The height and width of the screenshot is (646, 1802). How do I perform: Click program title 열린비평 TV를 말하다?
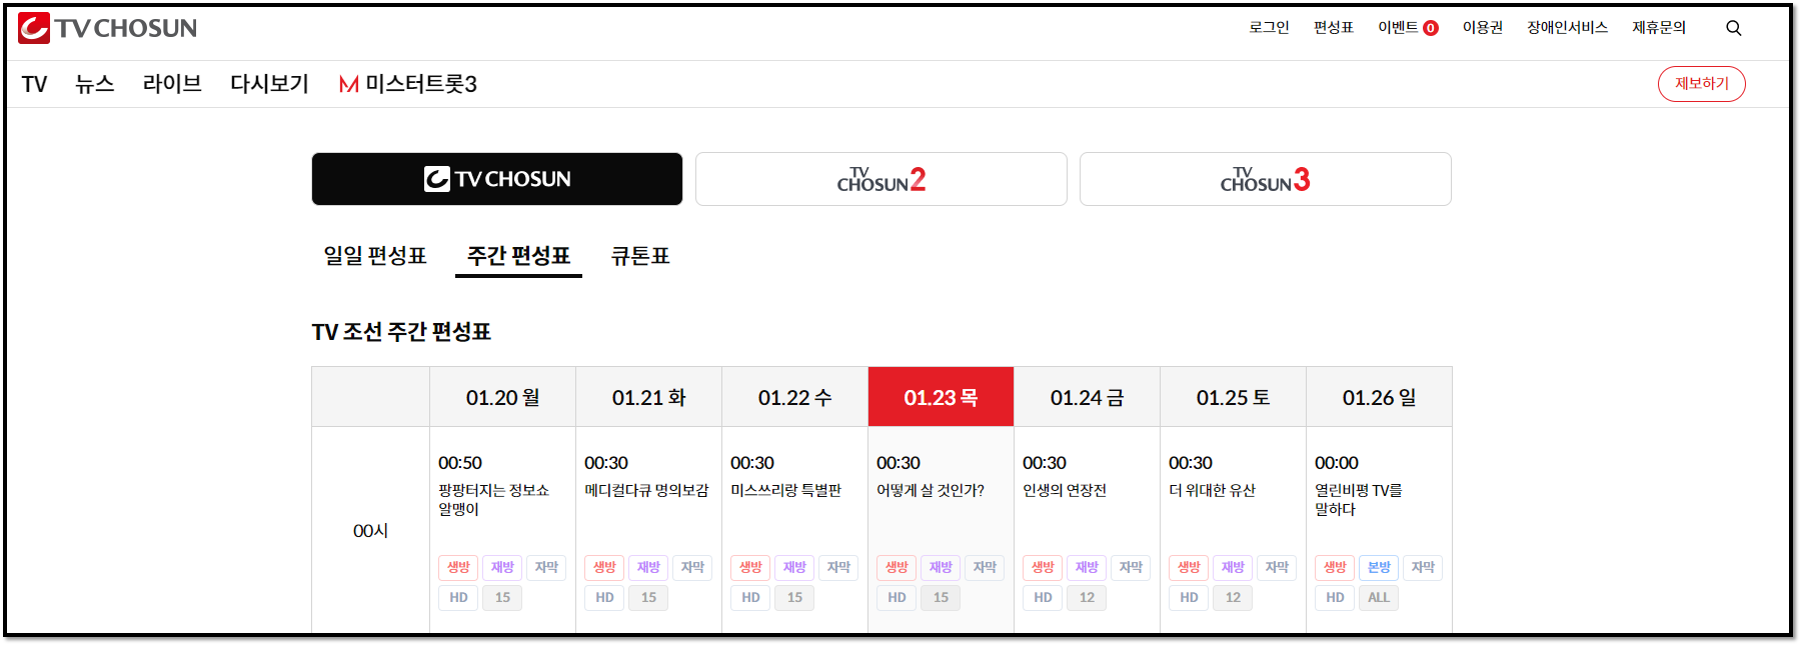pos(1358,500)
